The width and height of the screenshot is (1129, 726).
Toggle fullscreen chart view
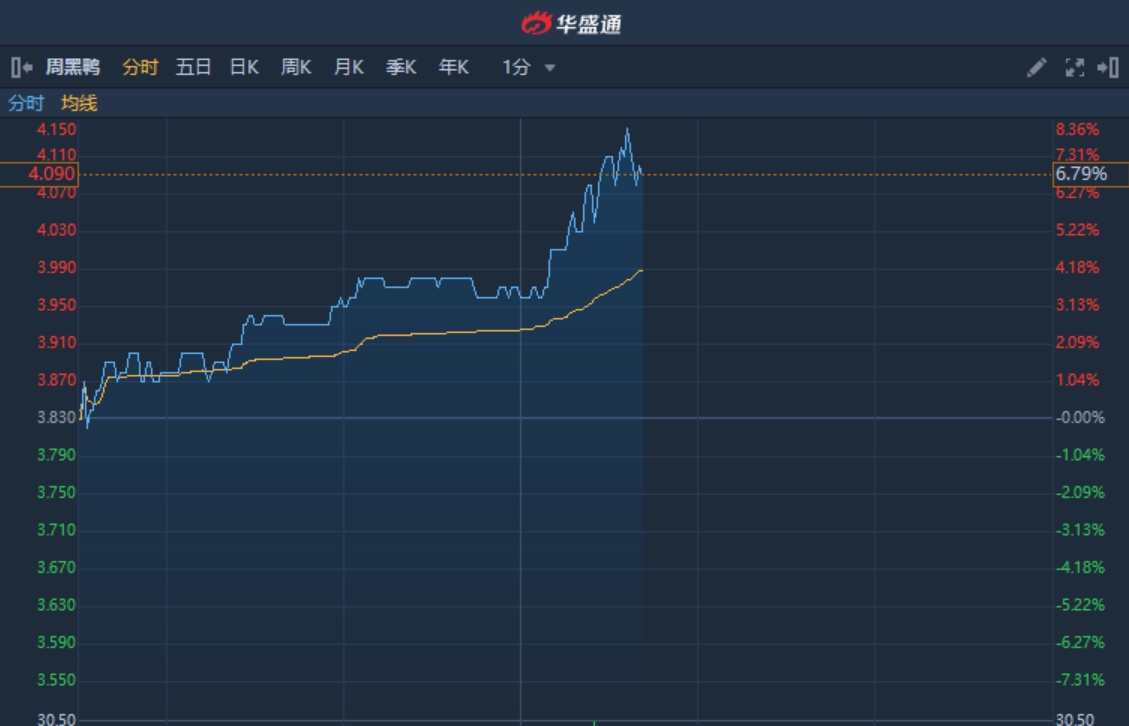[1075, 67]
